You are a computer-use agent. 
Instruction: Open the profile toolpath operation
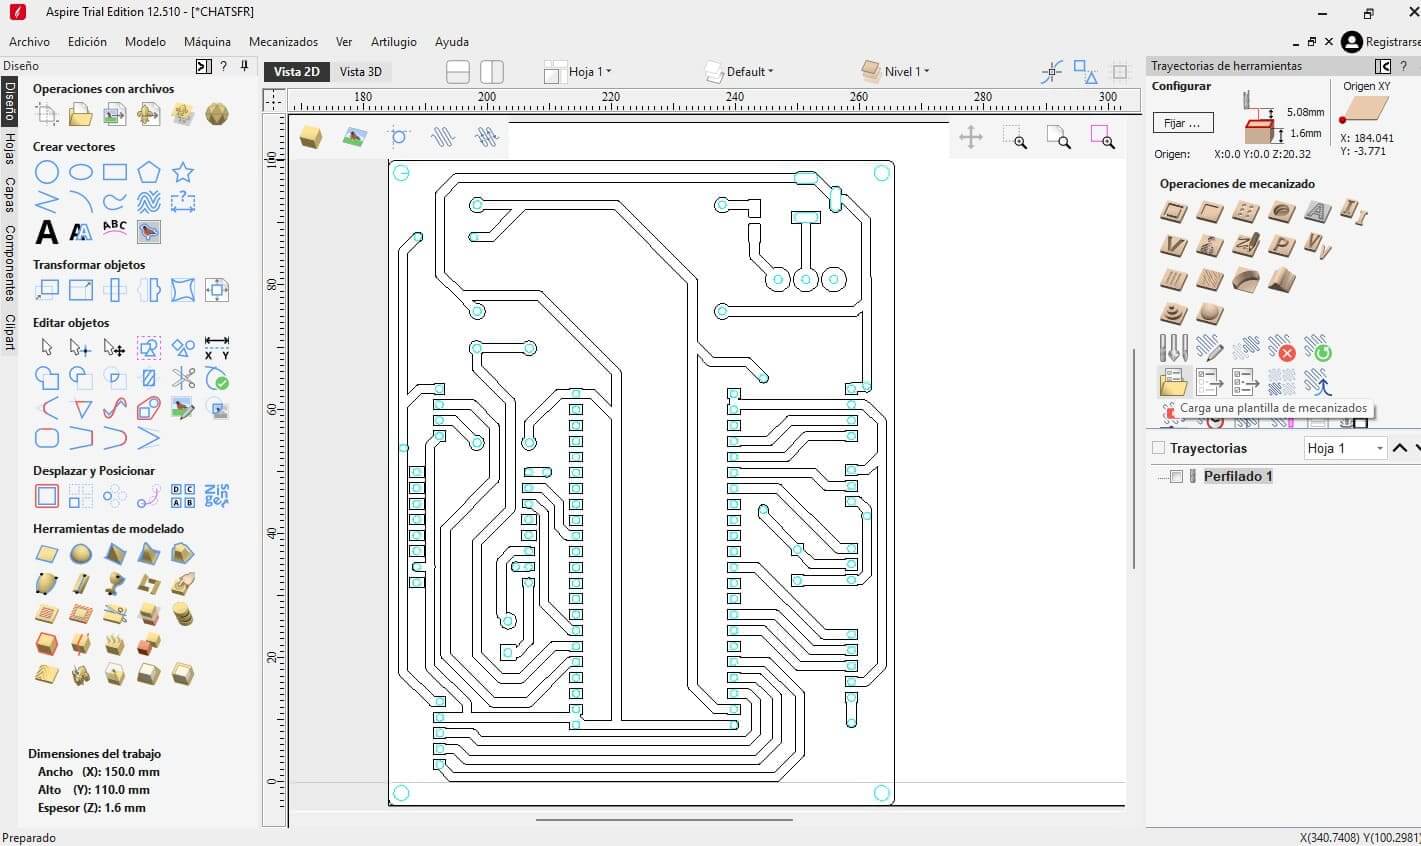1174,212
